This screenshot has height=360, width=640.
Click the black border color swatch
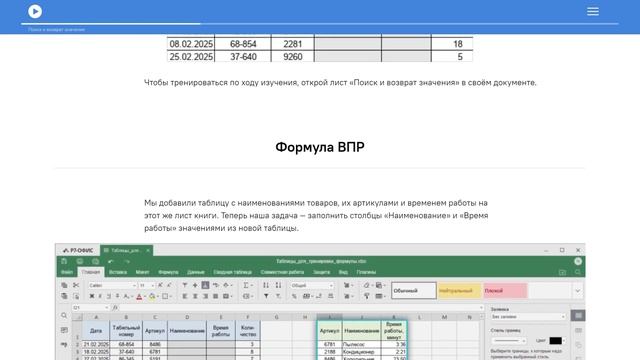pos(555,340)
